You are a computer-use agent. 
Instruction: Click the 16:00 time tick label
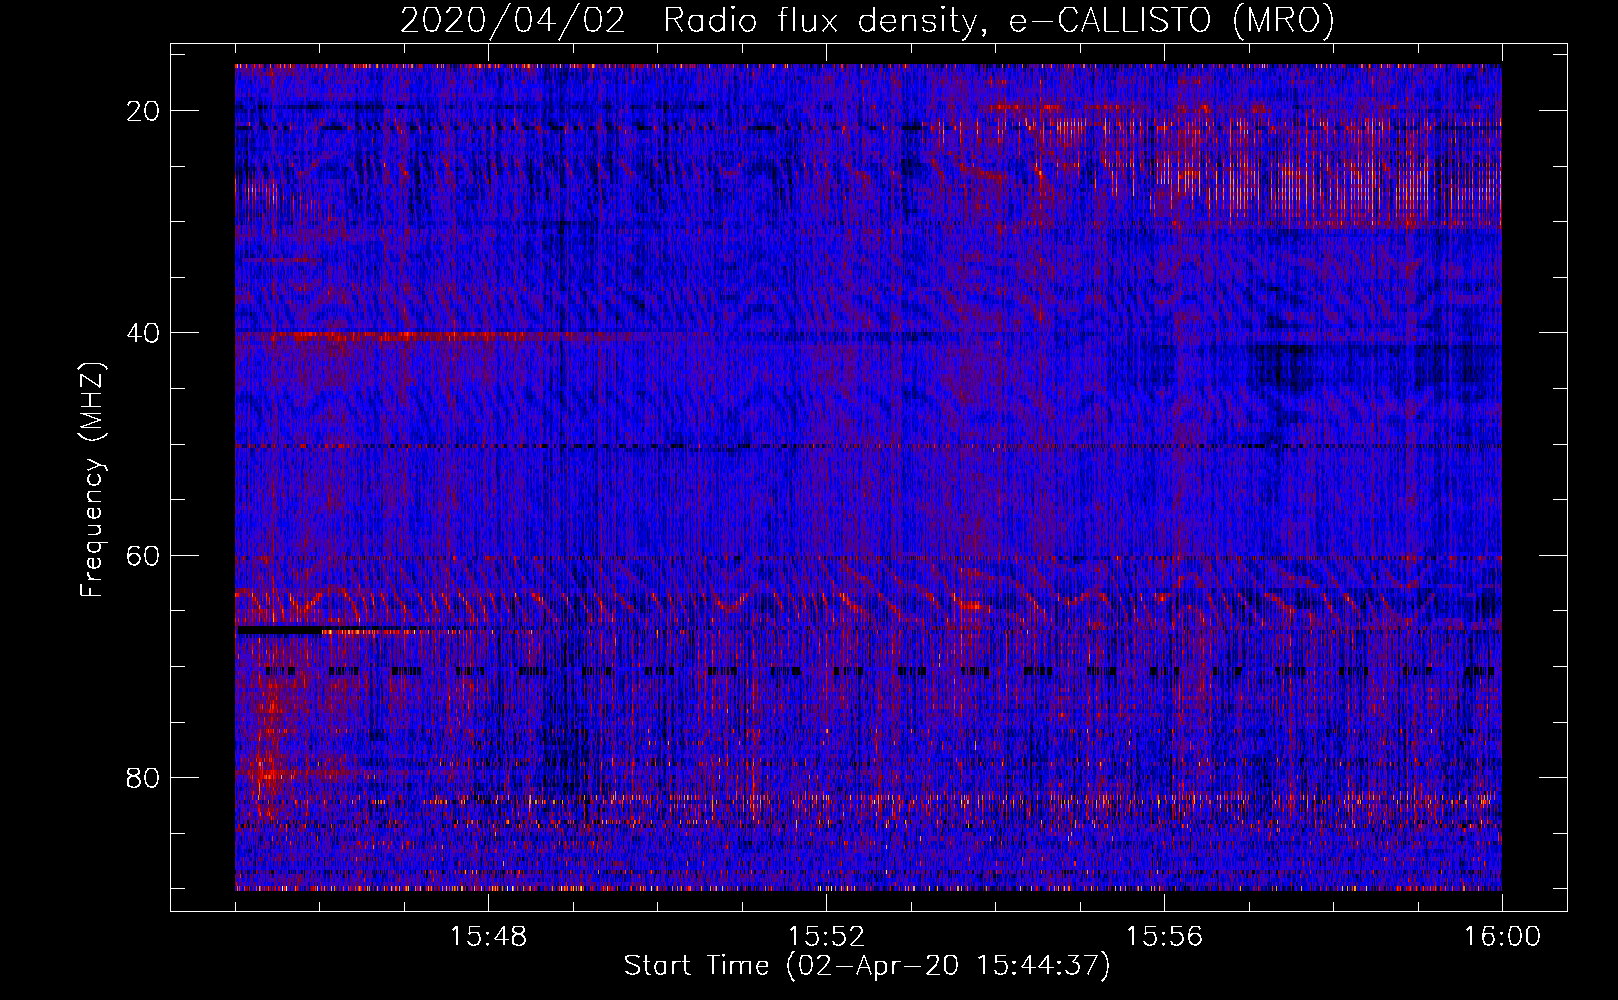pyautogui.click(x=1502, y=937)
